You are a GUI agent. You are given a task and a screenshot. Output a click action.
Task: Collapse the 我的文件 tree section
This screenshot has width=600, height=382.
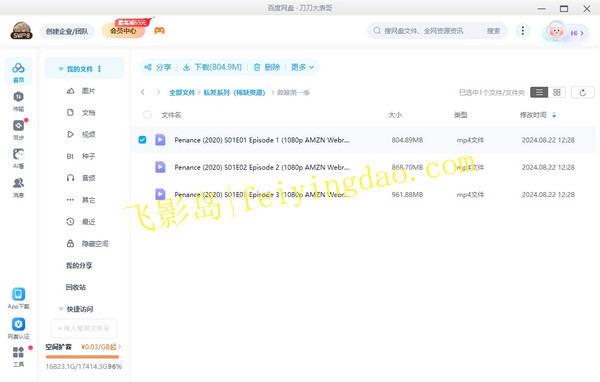61,69
